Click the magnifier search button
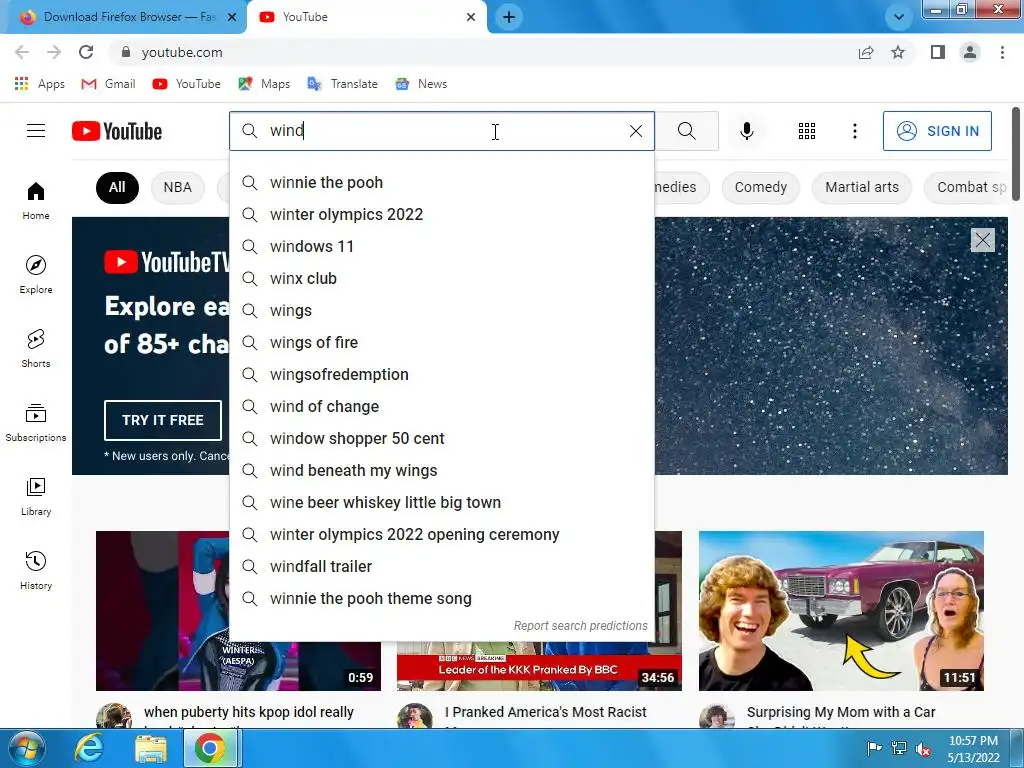 point(686,131)
